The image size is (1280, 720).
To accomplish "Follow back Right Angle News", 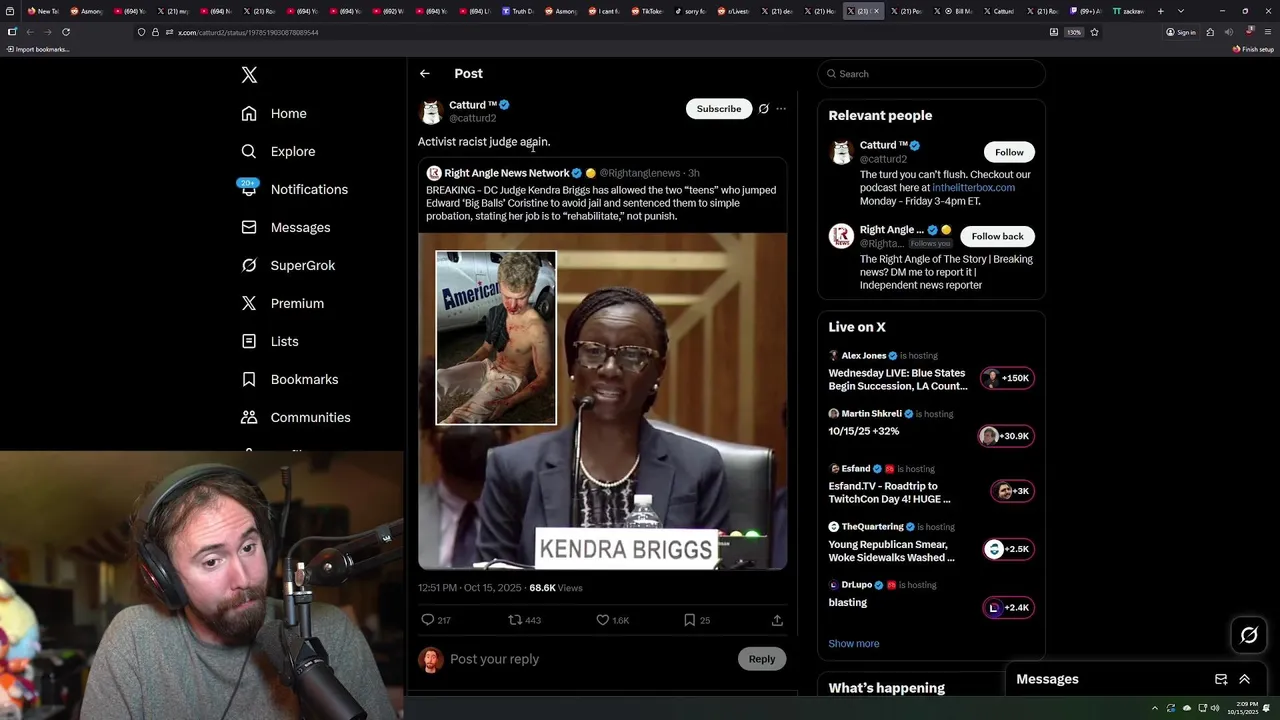I will coord(997,236).
